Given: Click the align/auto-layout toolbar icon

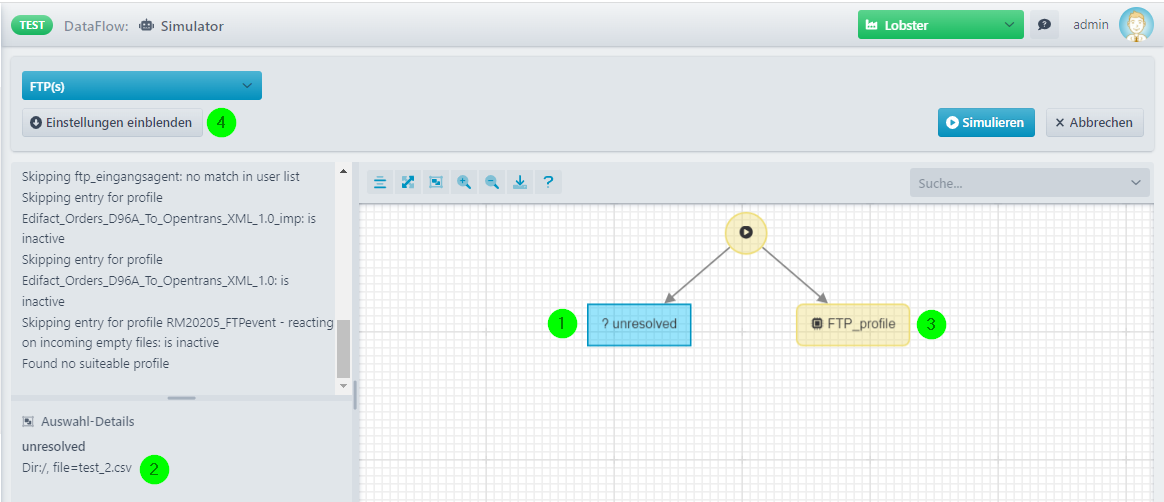Looking at the screenshot, I should [x=380, y=182].
